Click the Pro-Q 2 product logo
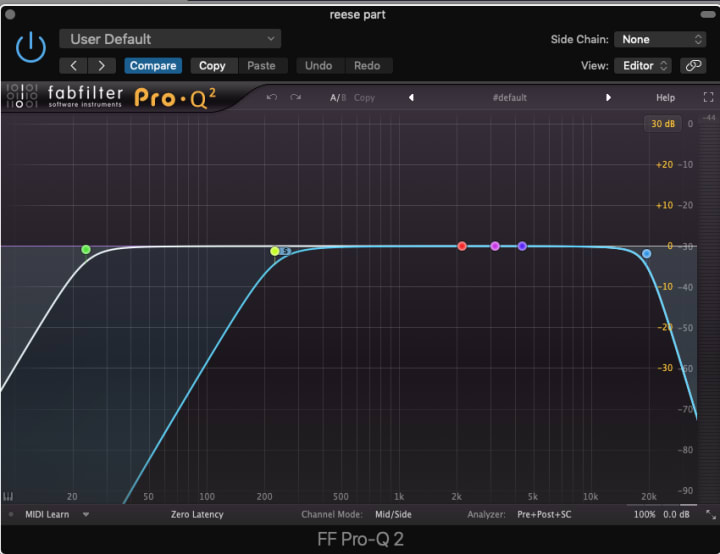This screenshot has width=720, height=554. (x=175, y=98)
